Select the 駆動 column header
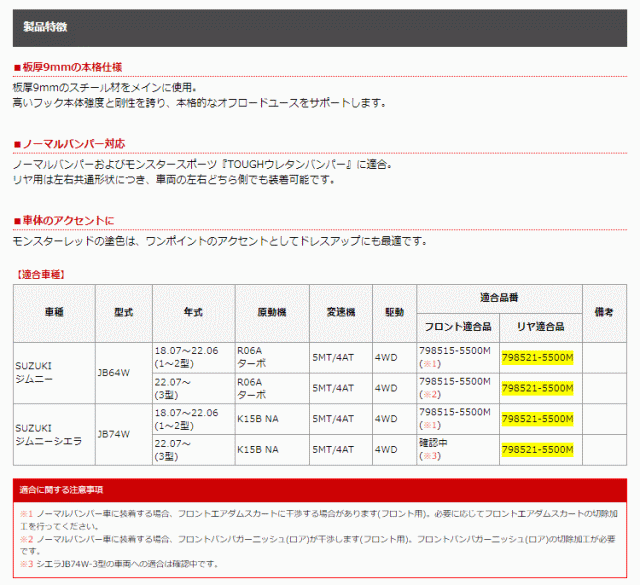This screenshot has width=640, height=585. (x=393, y=312)
